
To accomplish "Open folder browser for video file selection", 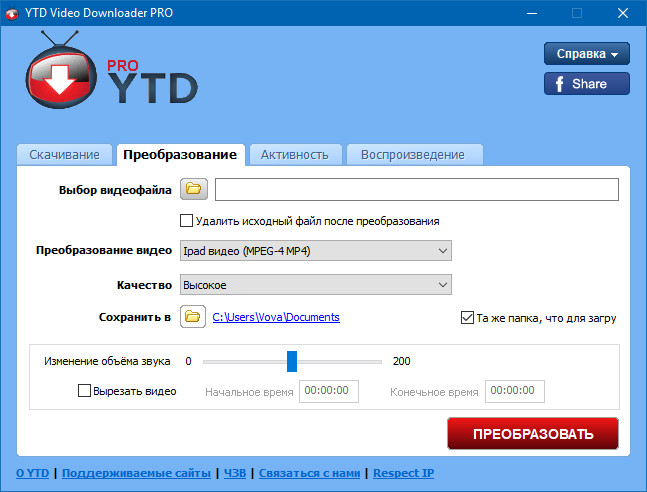I will [192, 189].
